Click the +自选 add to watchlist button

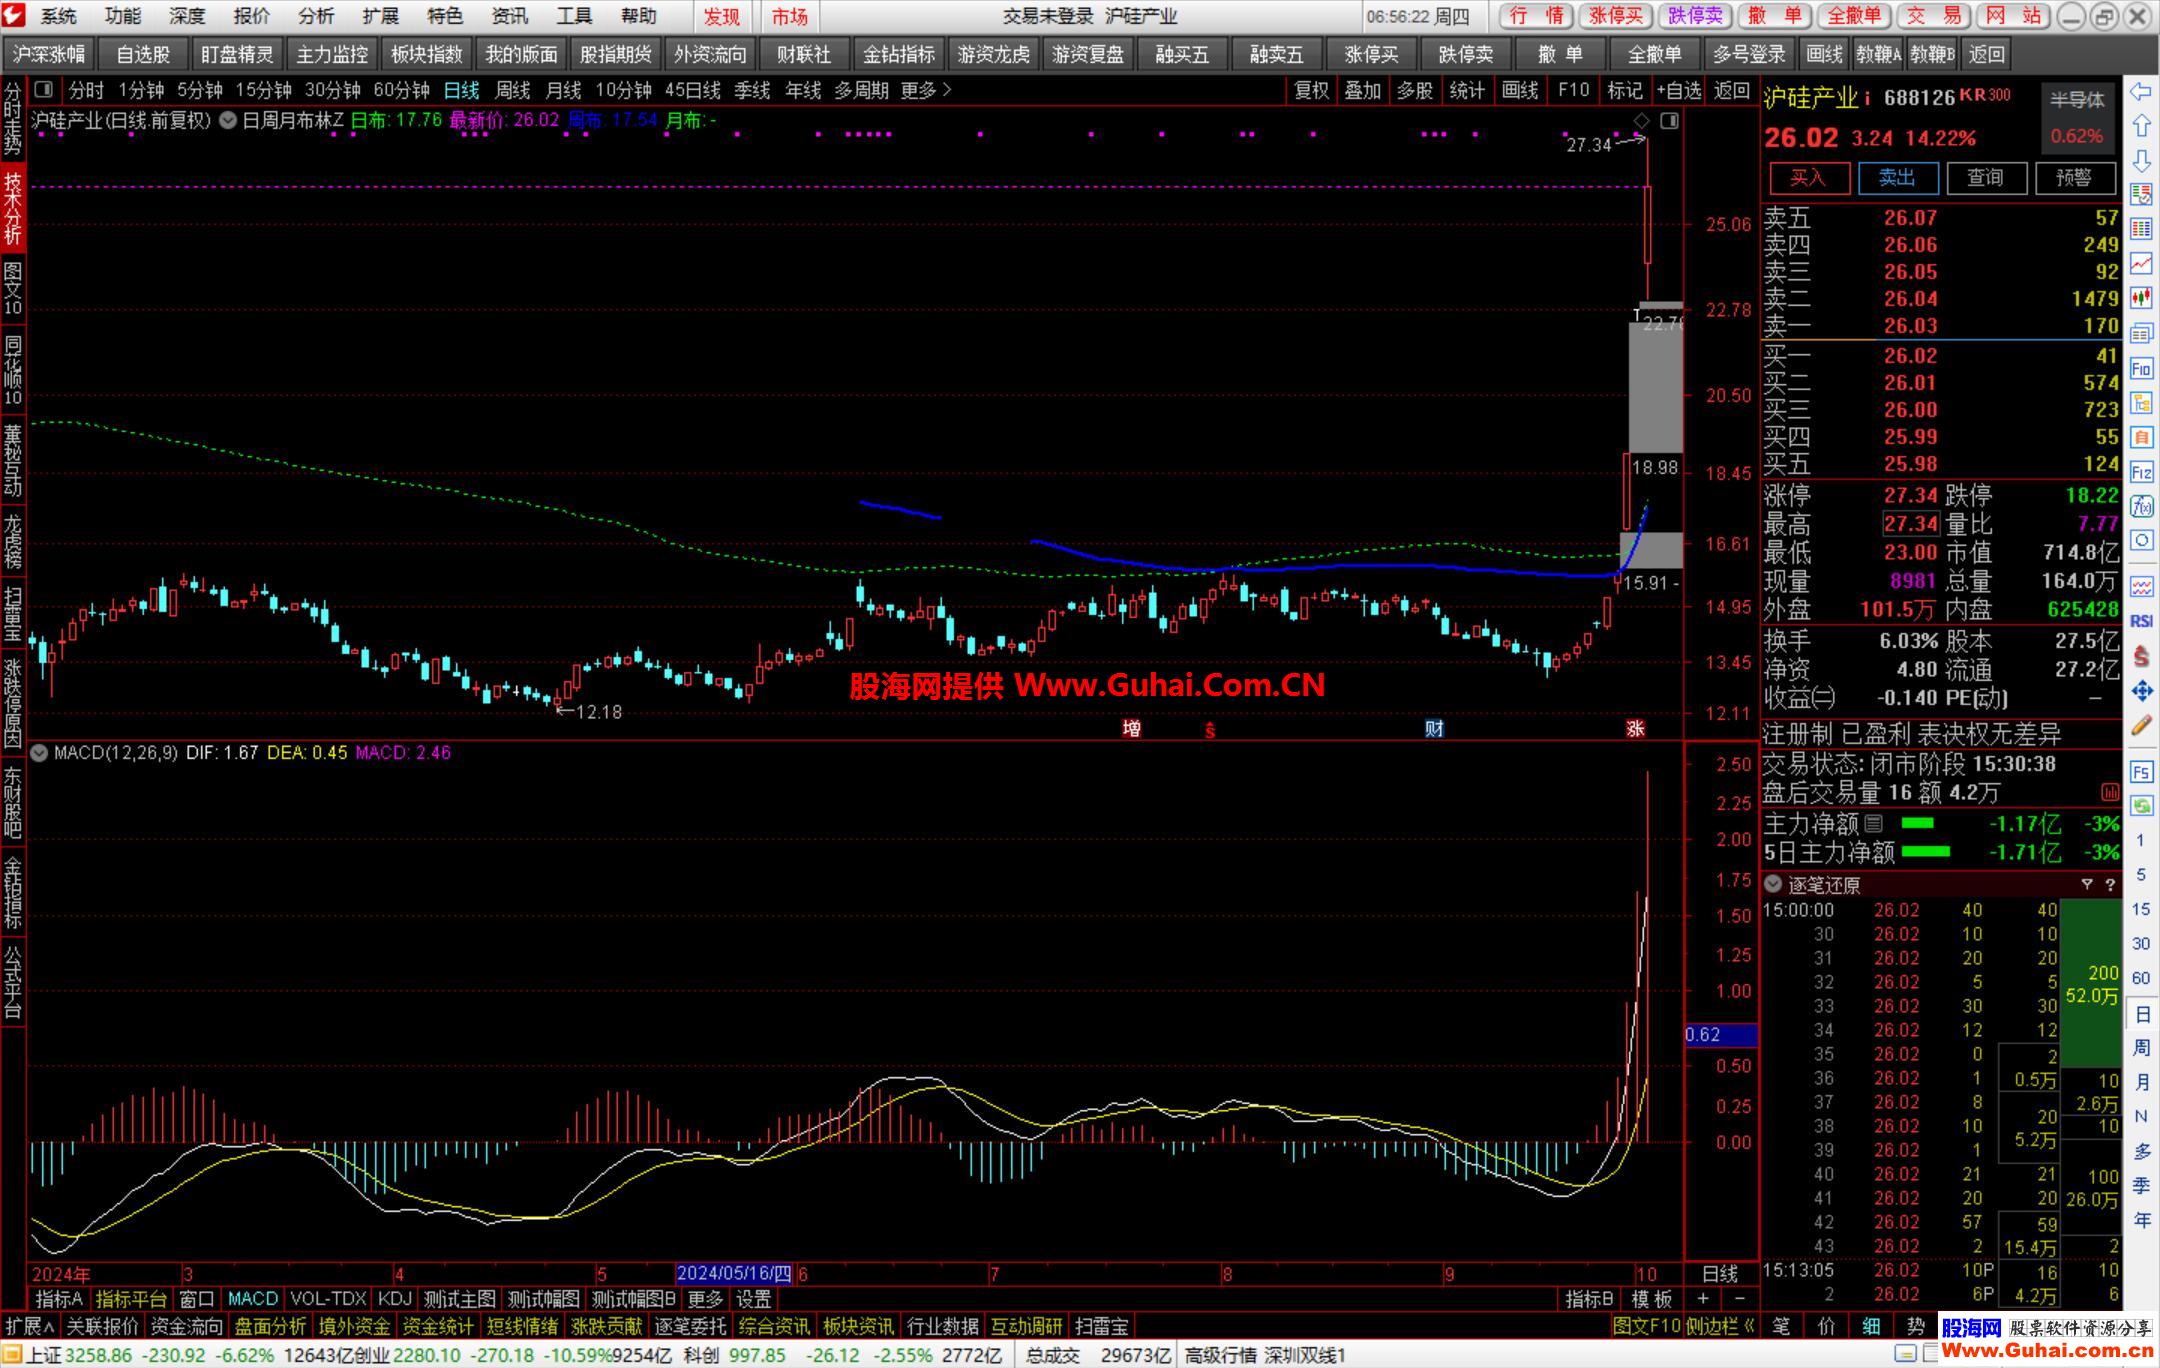(x=1679, y=90)
